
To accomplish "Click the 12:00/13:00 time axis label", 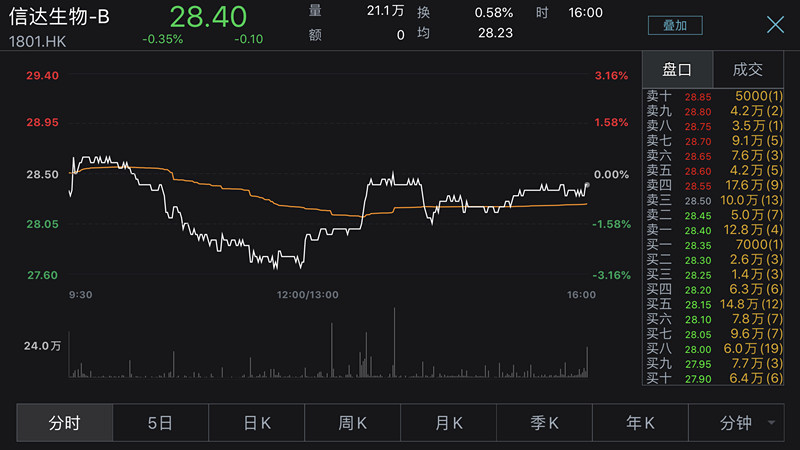I will (x=307, y=295).
